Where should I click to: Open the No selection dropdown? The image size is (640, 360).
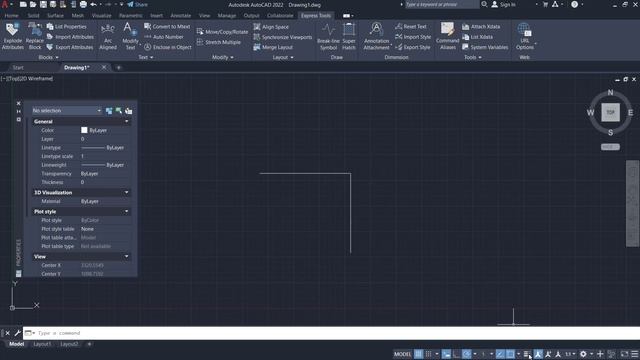click(x=67, y=111)
